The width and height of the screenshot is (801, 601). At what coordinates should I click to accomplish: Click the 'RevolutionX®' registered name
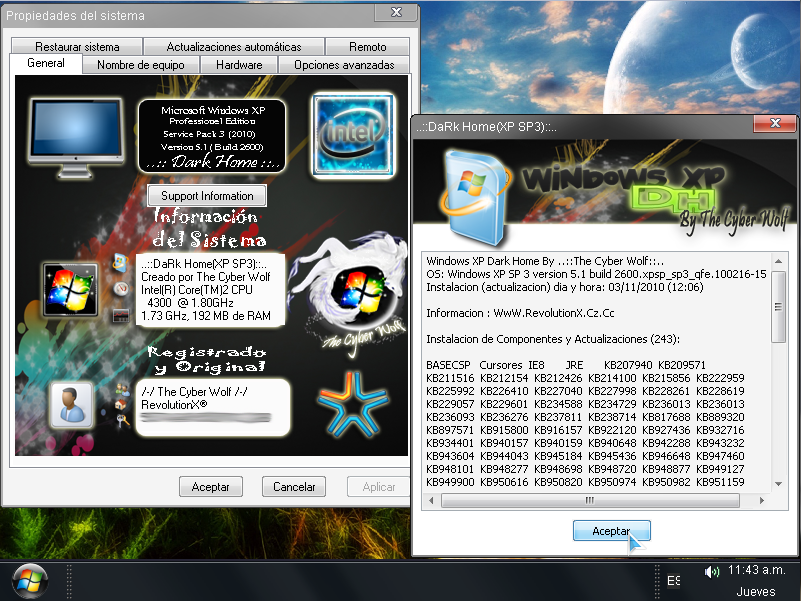174,405
